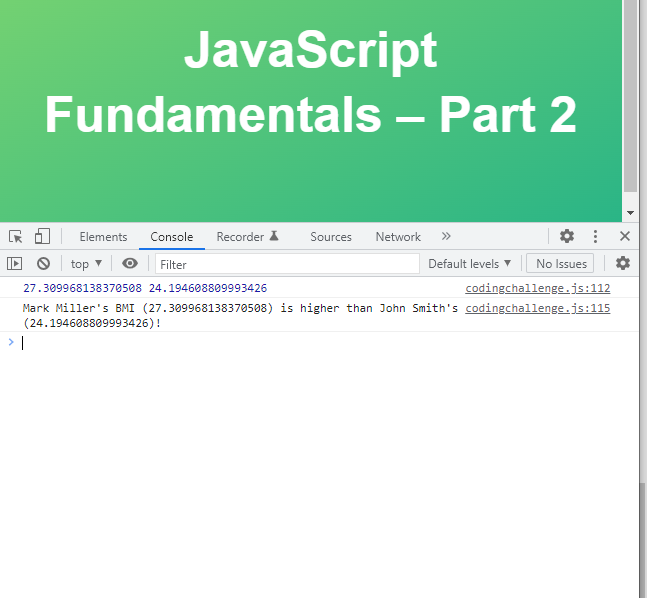Click the Mark Miller's BMI log message
647x598 pixels.
(x=240, y=316)
